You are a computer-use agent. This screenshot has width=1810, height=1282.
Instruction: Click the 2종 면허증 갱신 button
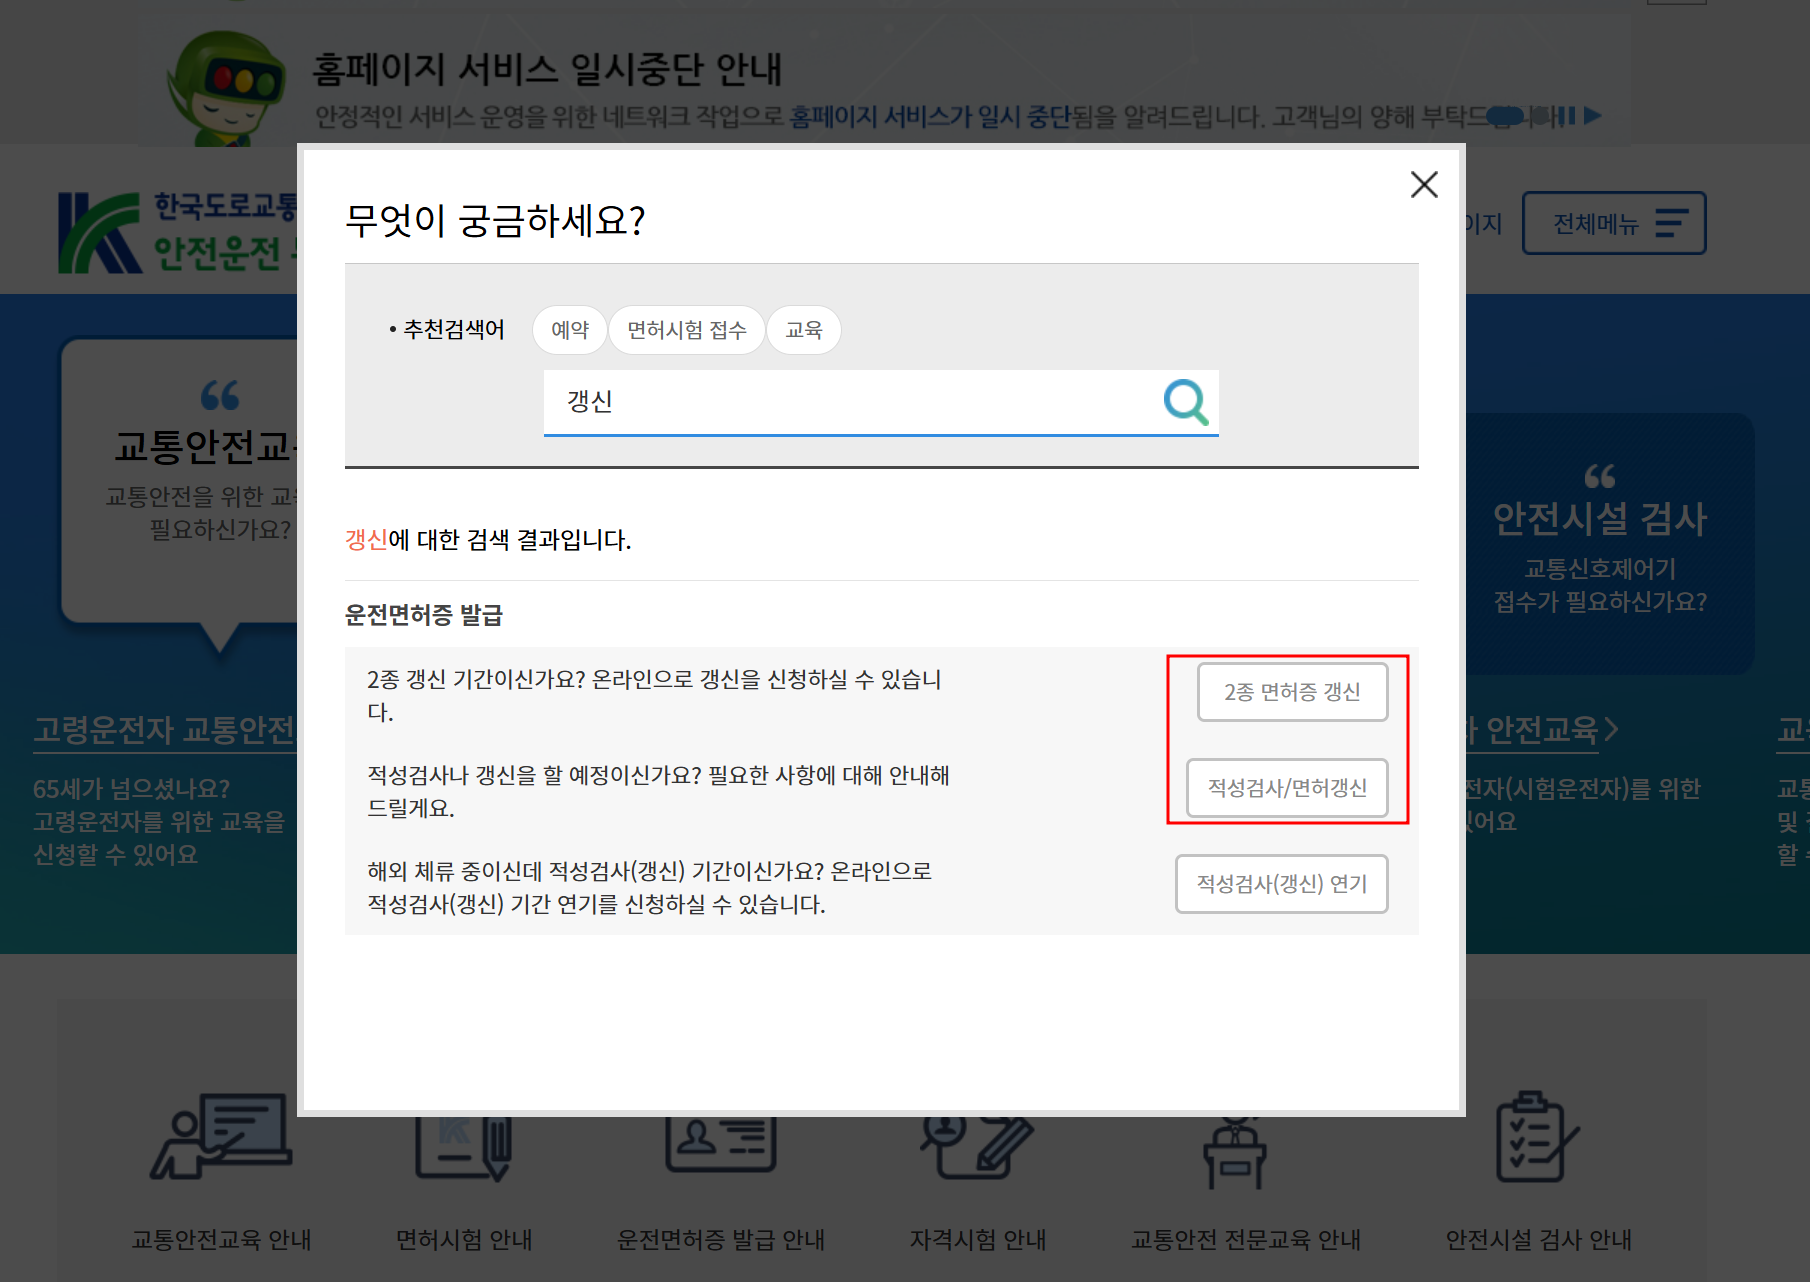1292,692
